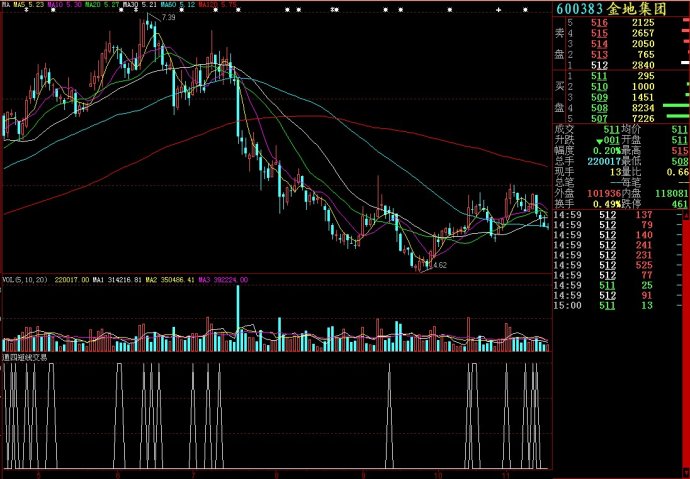The width and height of the screenshot is (690, 479).
Task: Click the 外盘 value 101936
Action: tap(603, 193)
